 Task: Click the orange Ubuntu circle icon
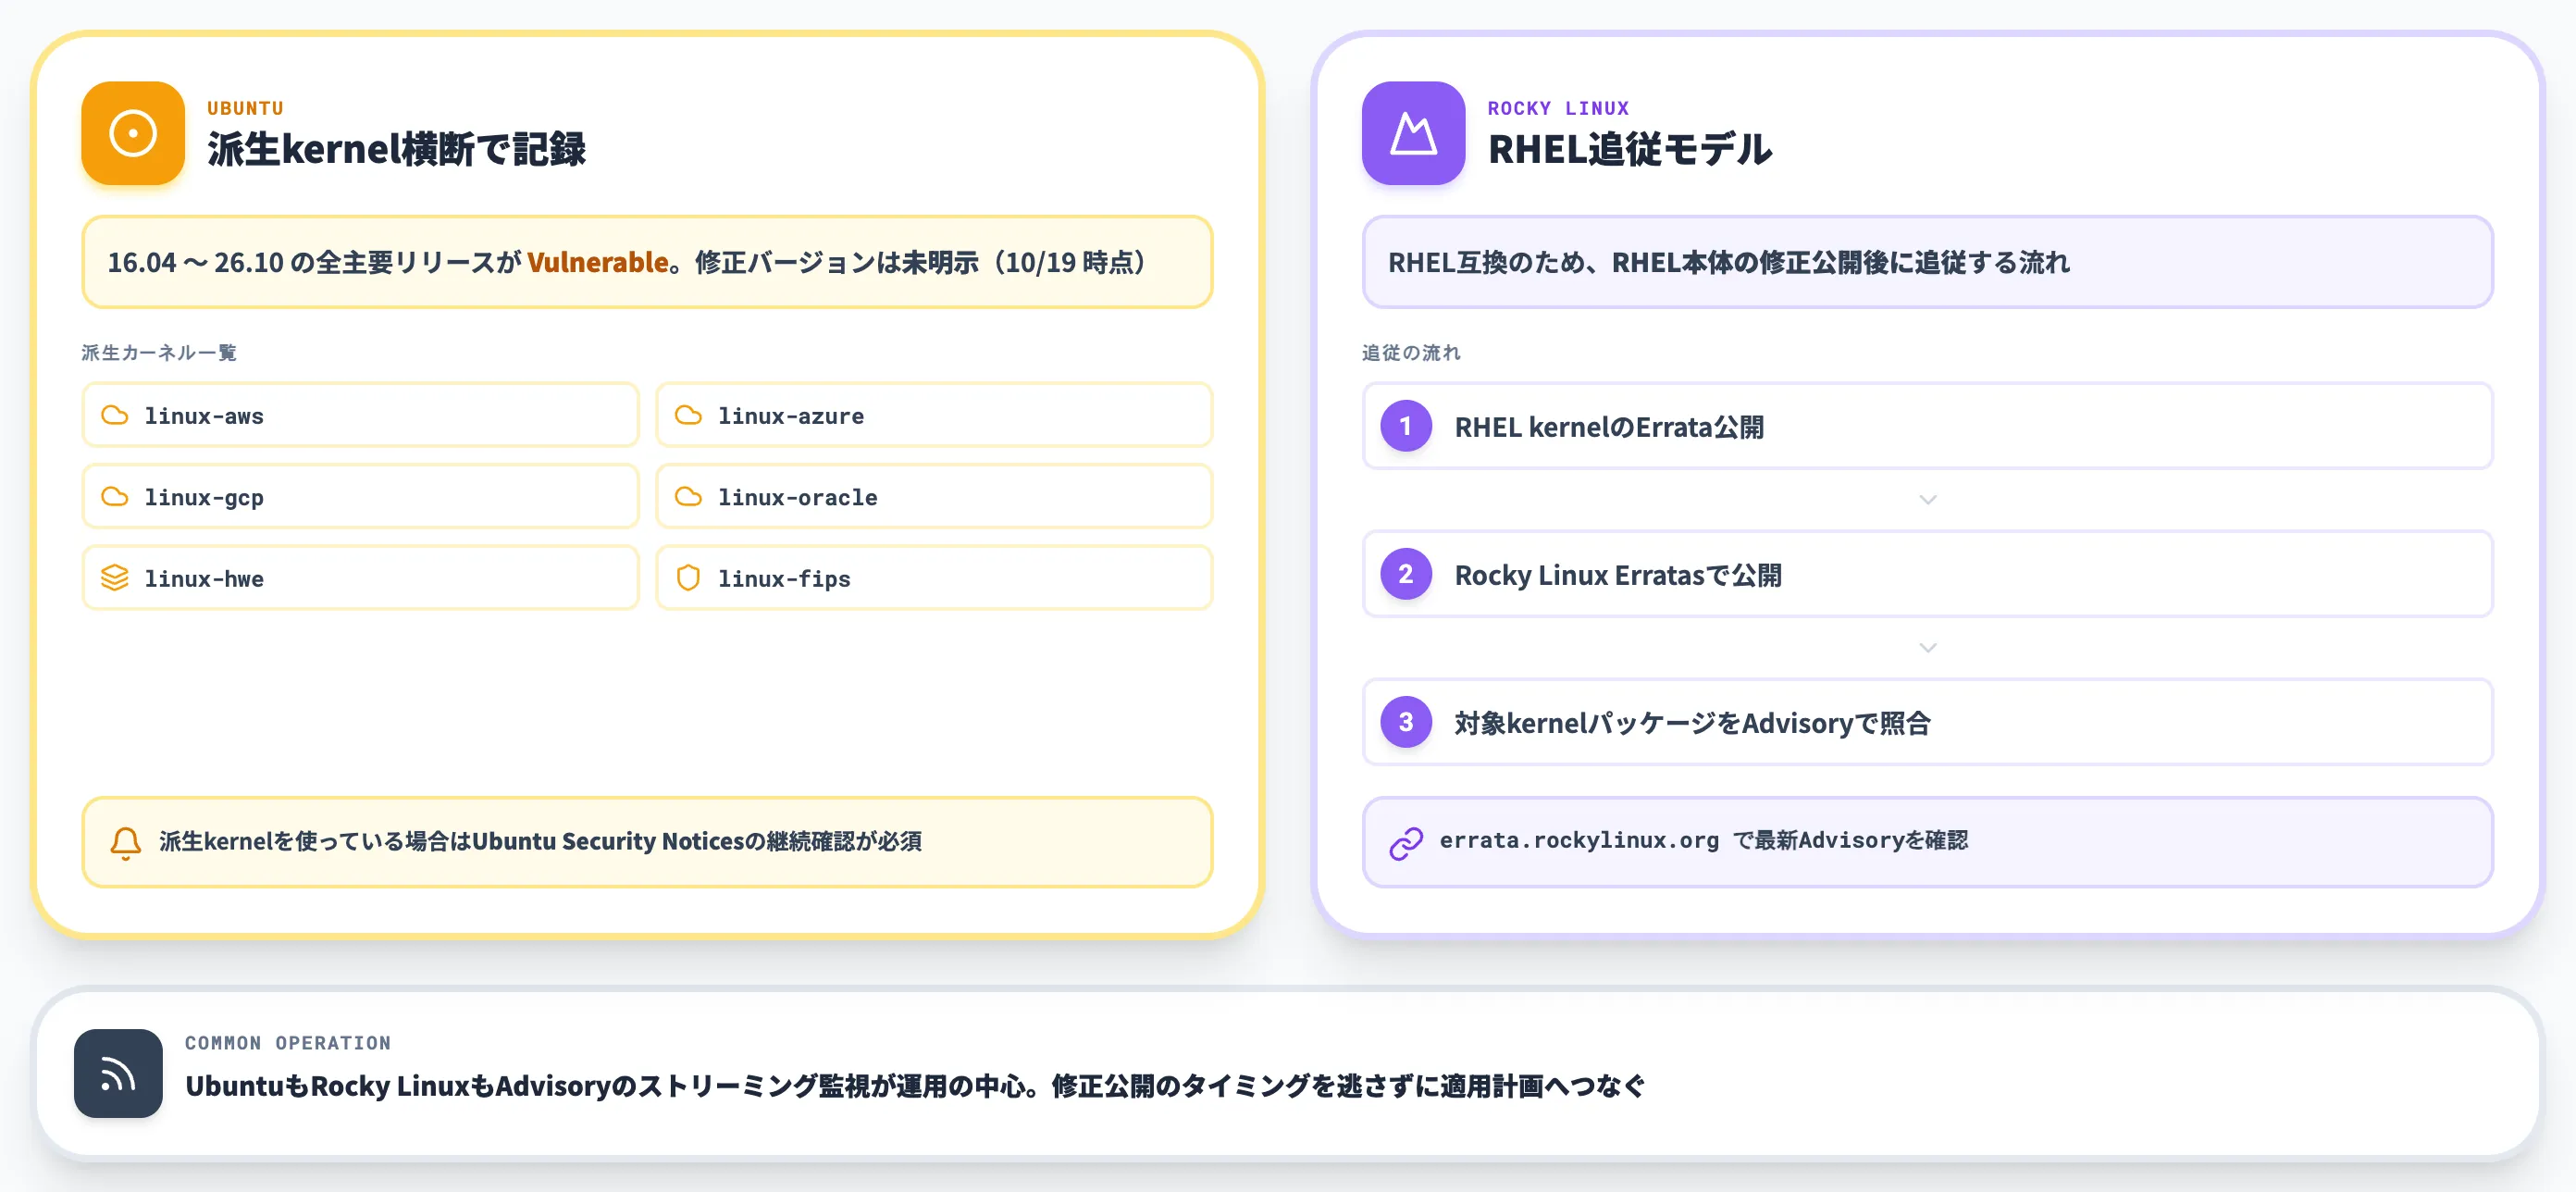point(133,133)
